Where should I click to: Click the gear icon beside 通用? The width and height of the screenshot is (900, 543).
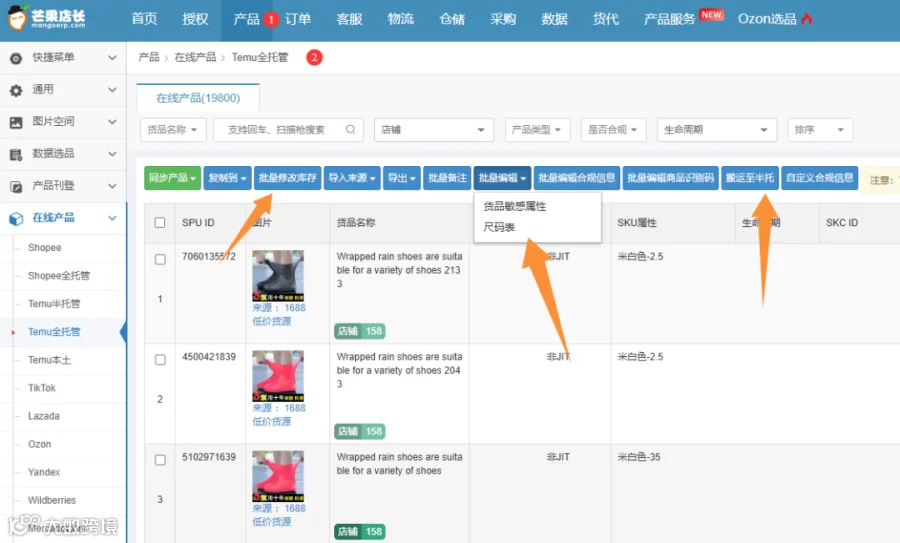(x=16, y=90)
